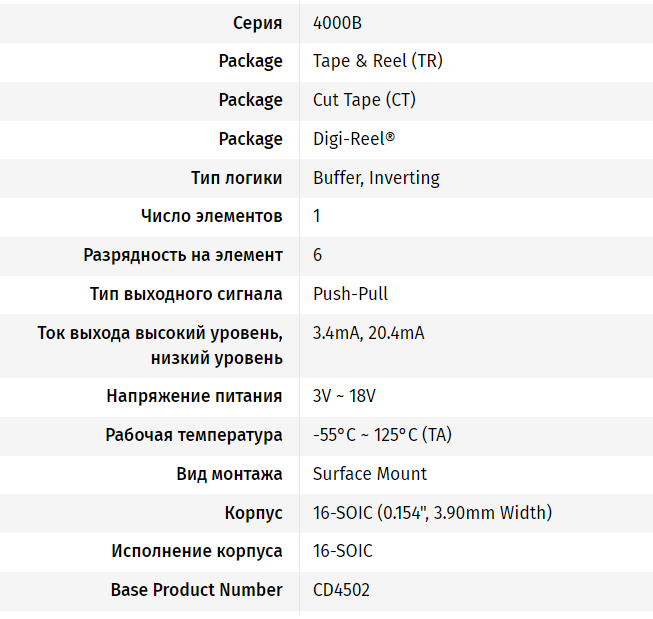
Task: Click the Buffer, Inverting logic type value
Action: pyautogui.click(x=376, y=178)
